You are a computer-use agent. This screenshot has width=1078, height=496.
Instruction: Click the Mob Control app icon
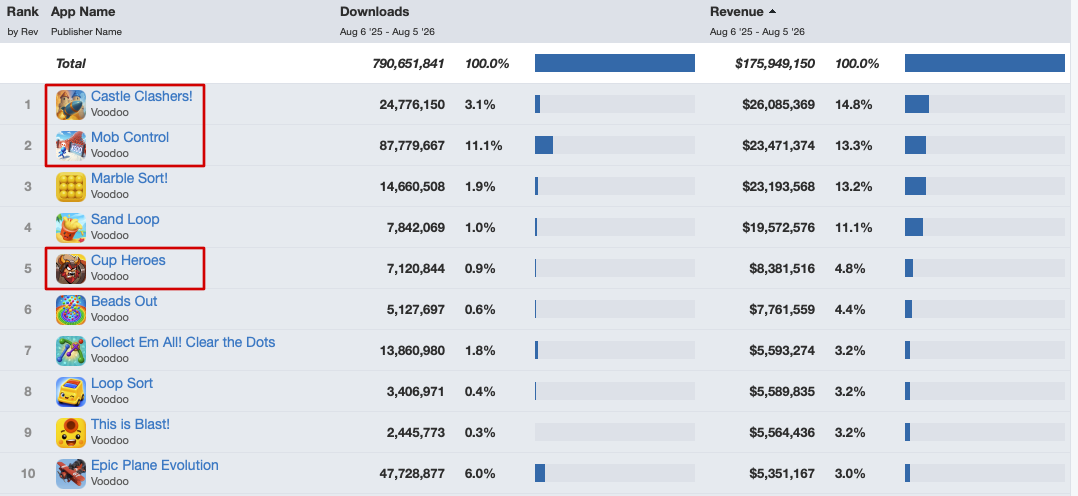71,145
